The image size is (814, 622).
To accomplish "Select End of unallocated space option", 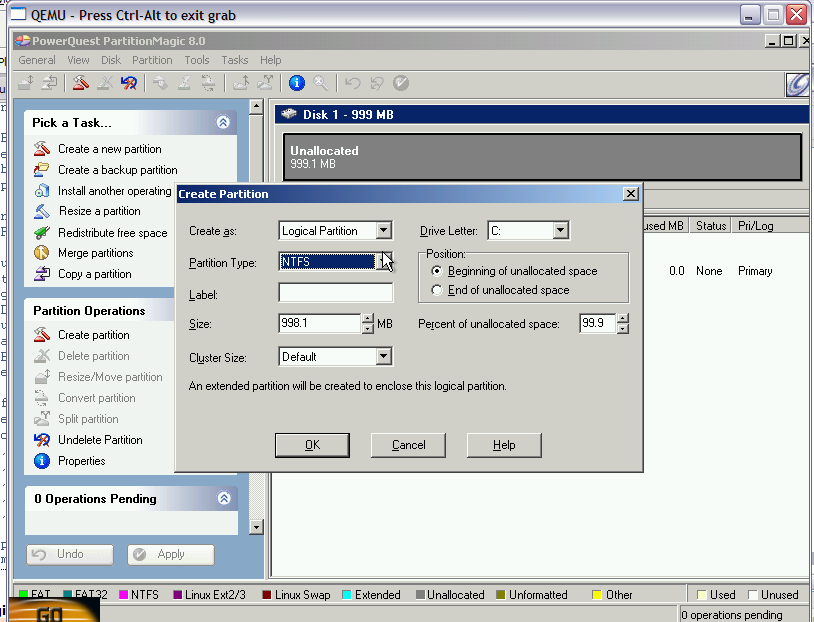I will 436,290.
